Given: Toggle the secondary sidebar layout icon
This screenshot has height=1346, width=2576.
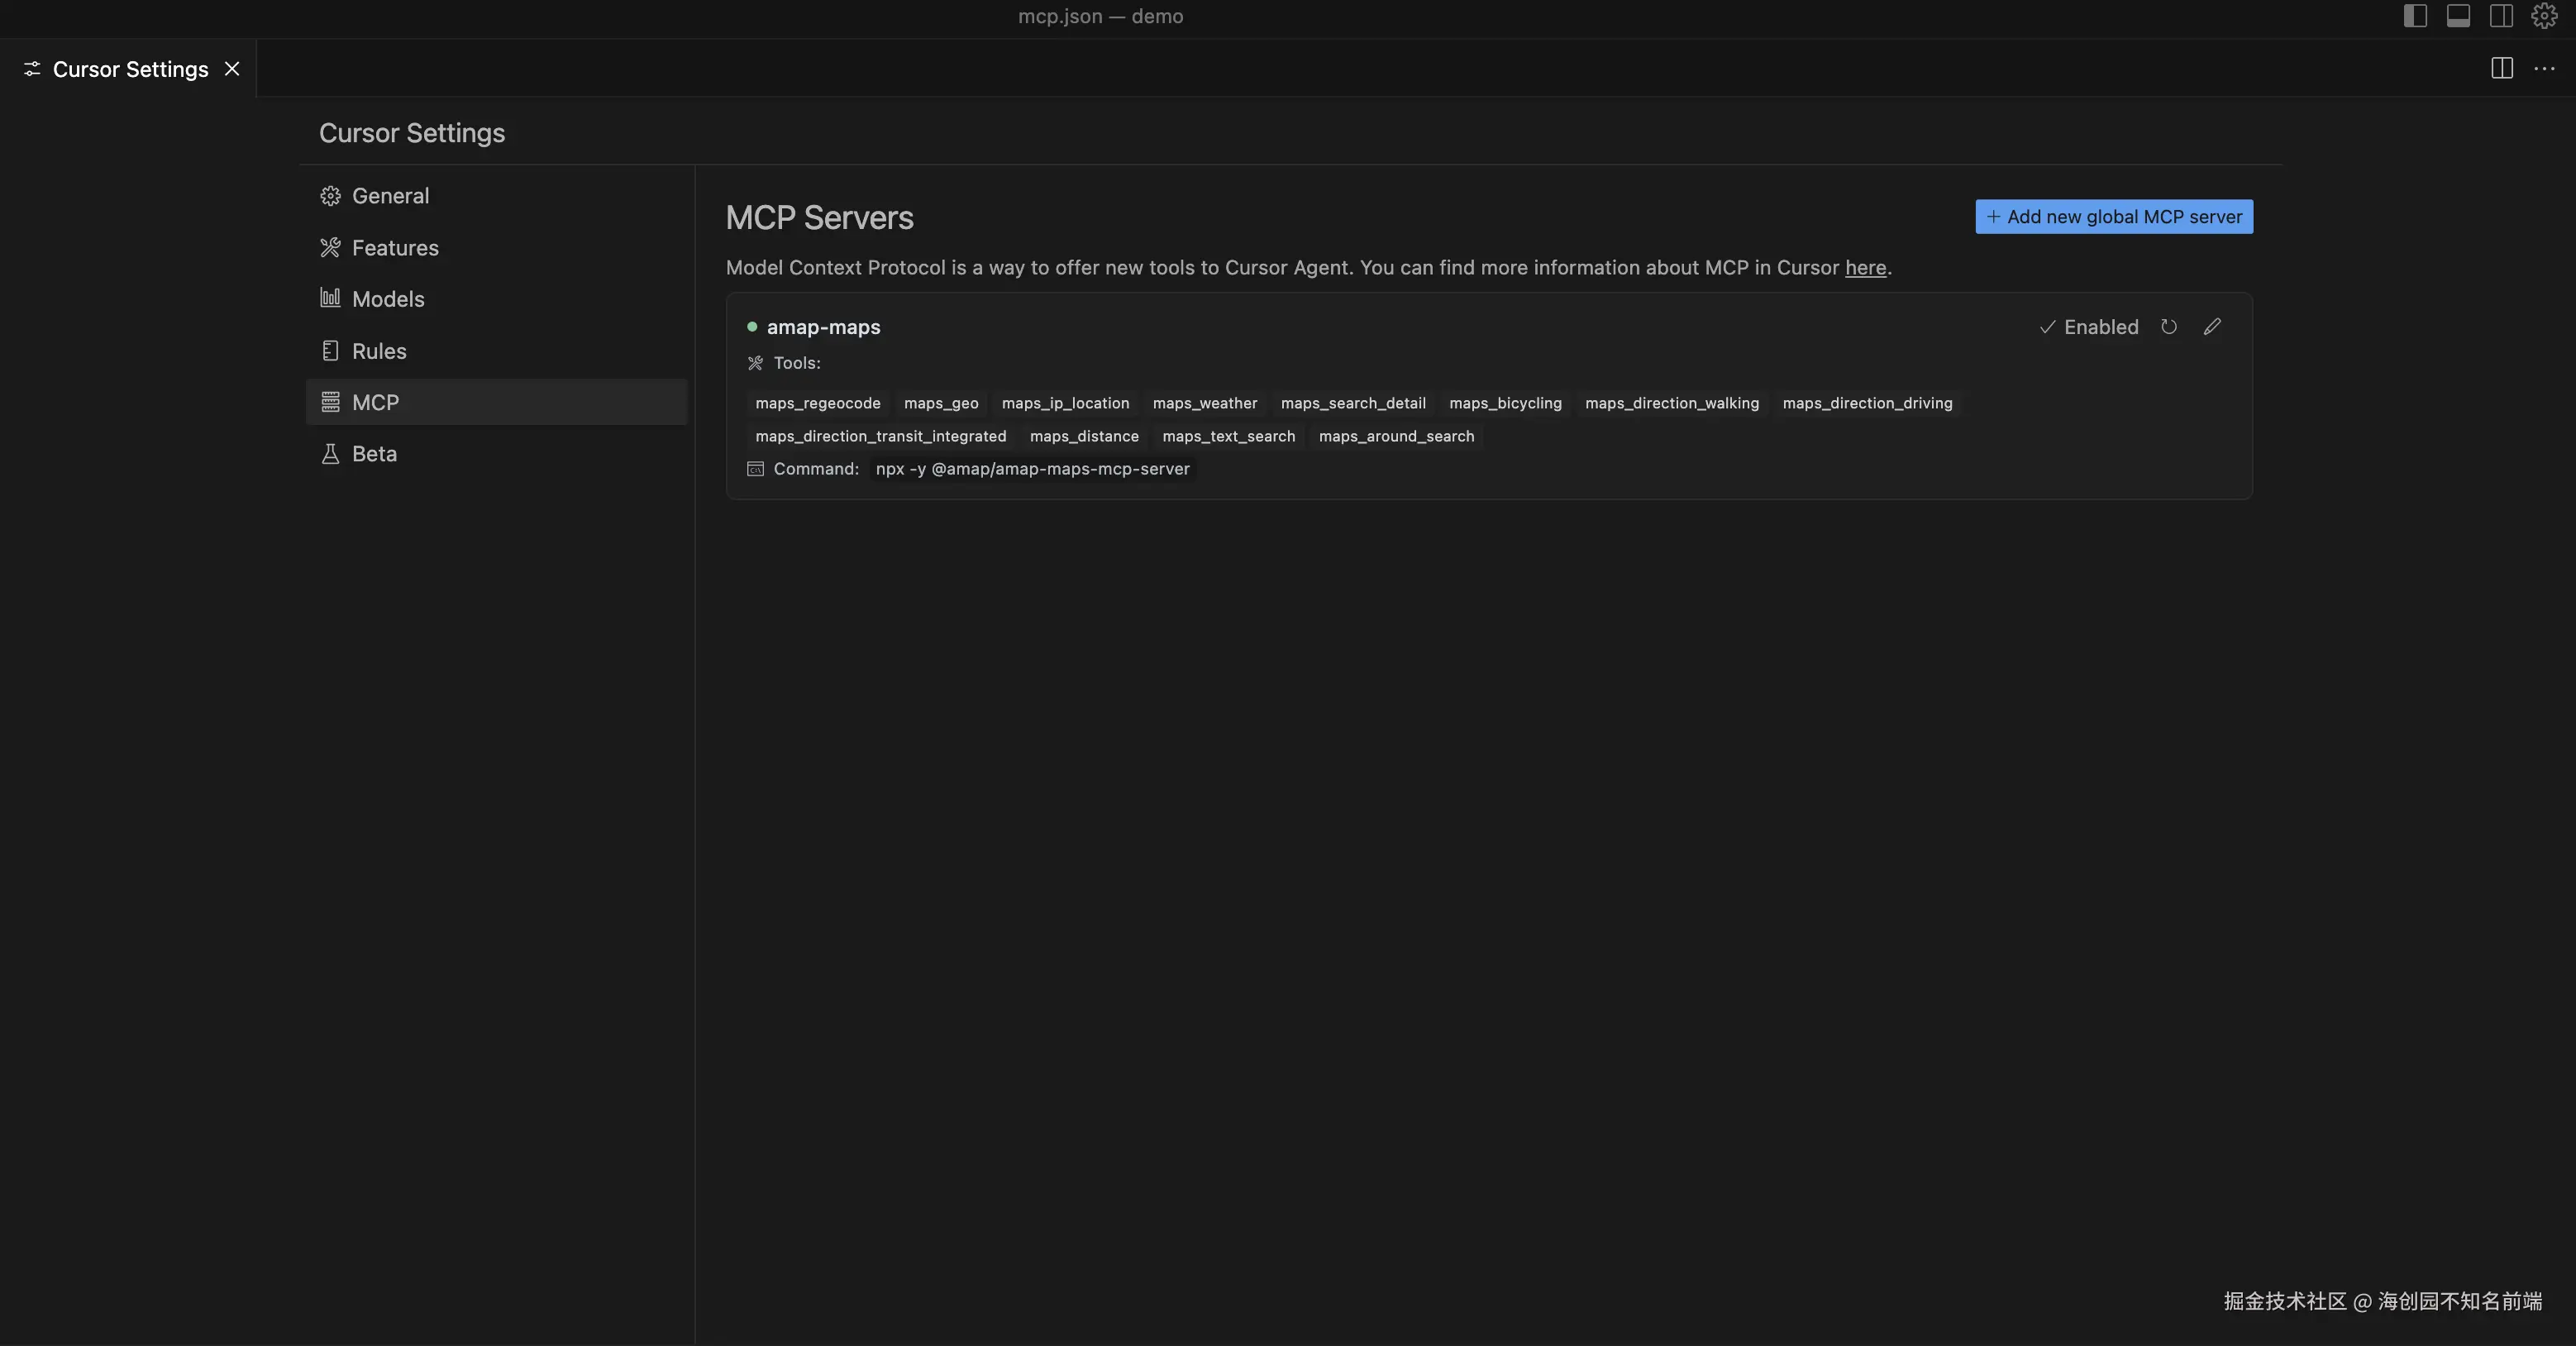Looking at the screenshot, I should (x=2501, y=16).
